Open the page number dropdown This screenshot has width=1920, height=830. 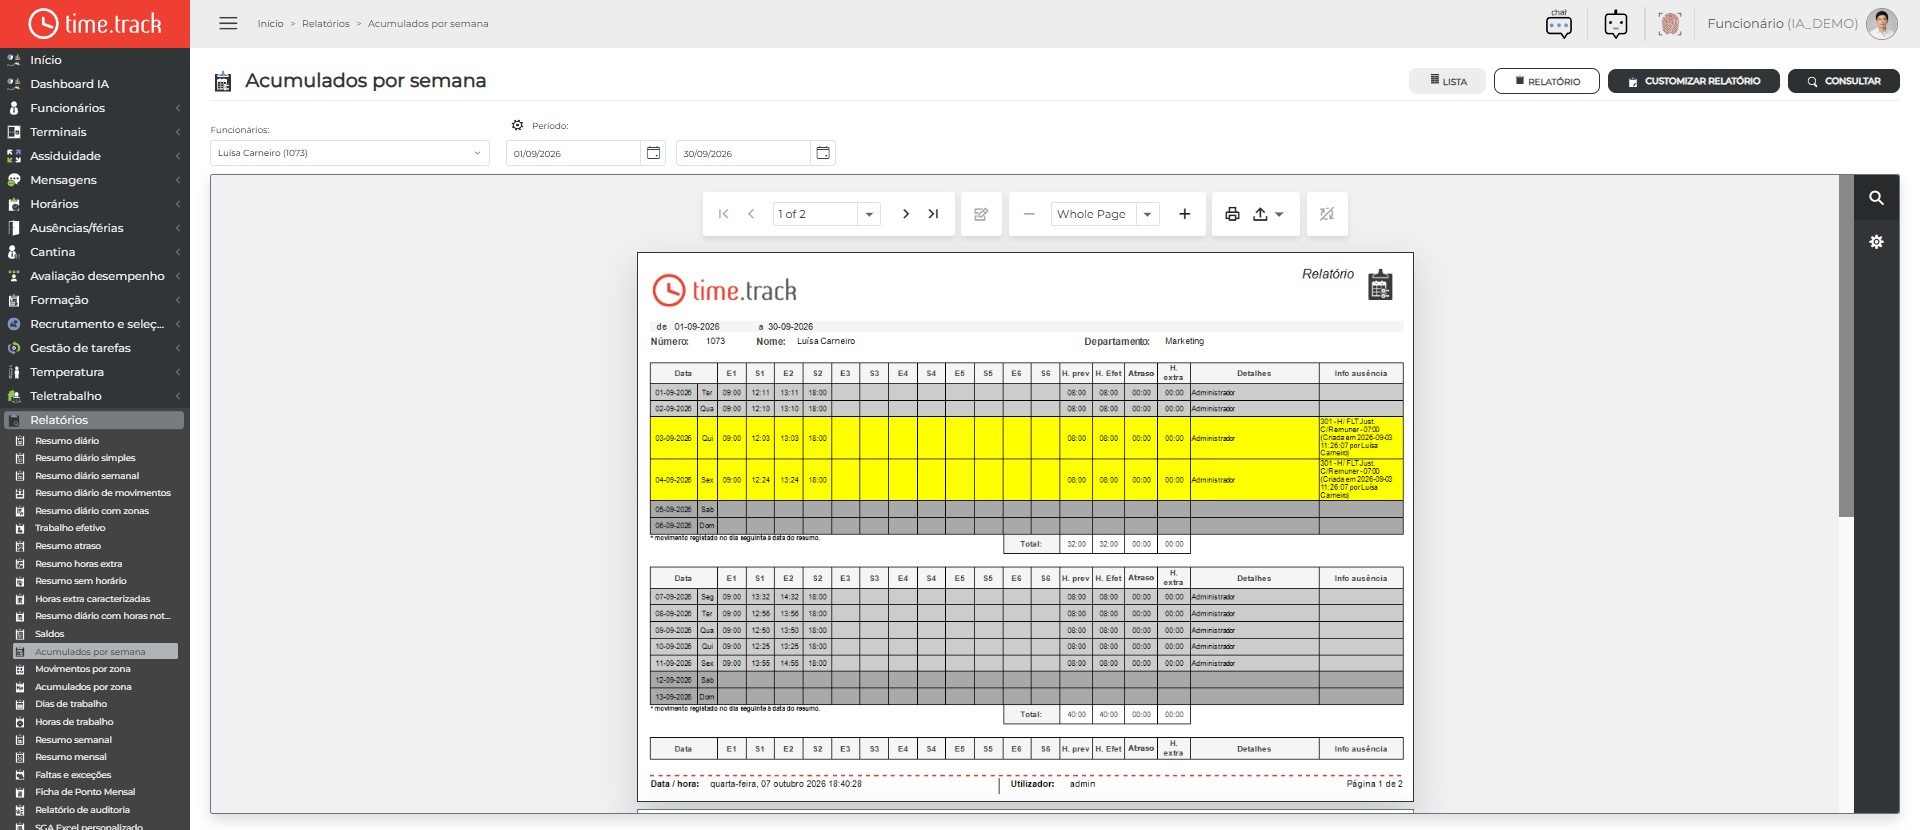point(869,214)
